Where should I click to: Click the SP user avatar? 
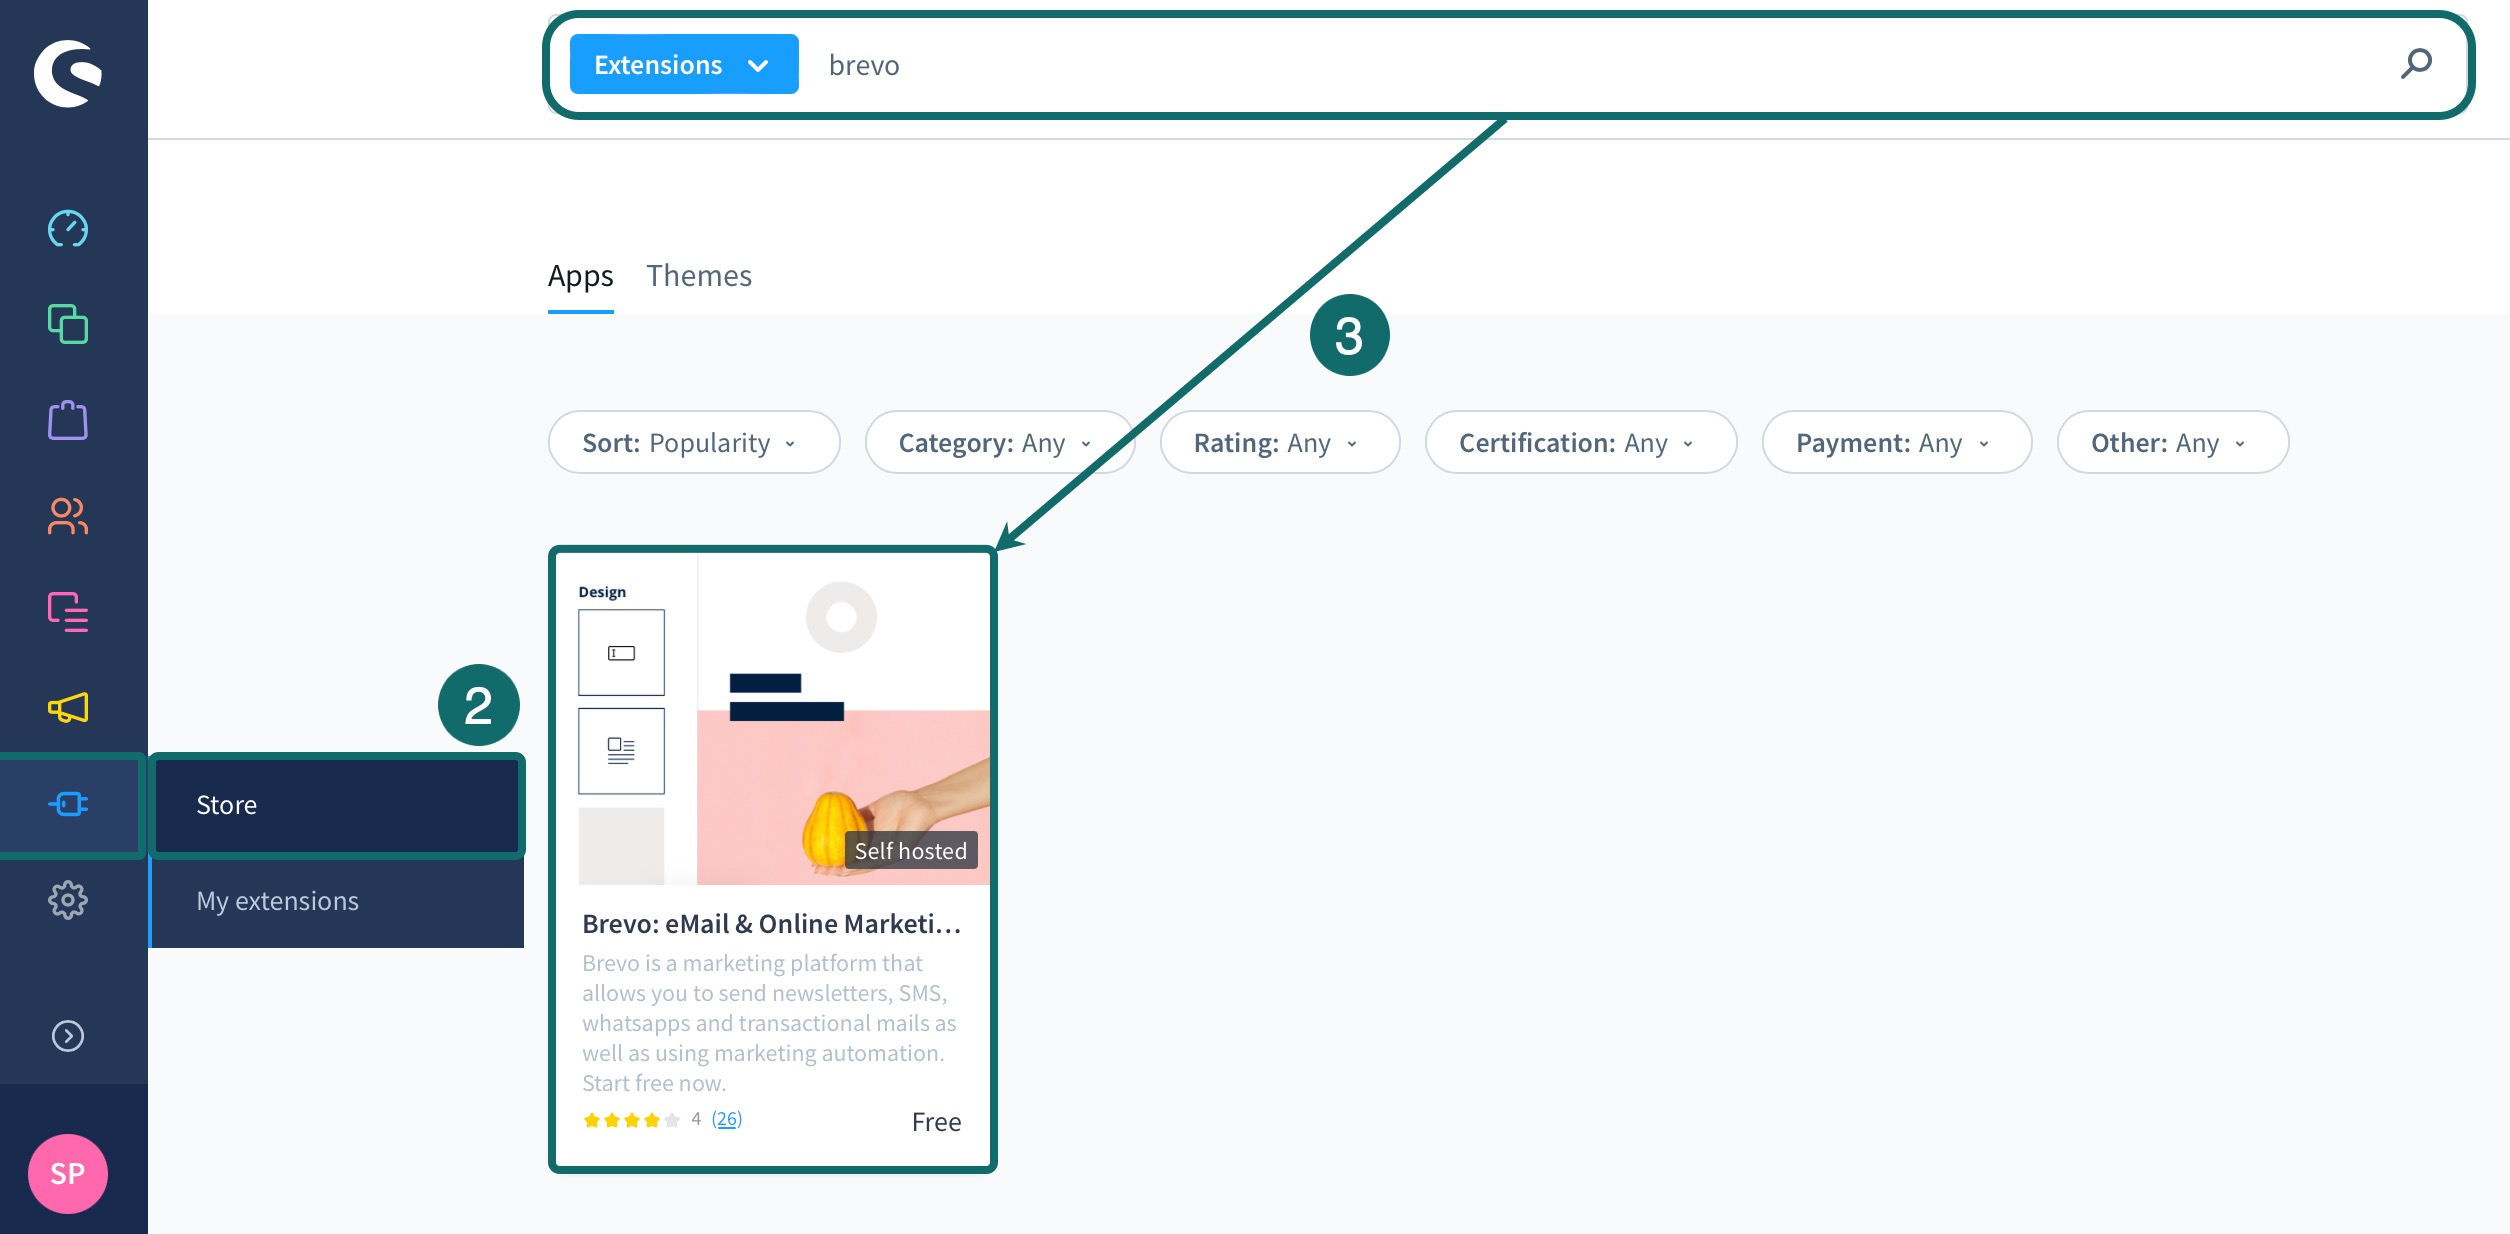pos(68,1173)
